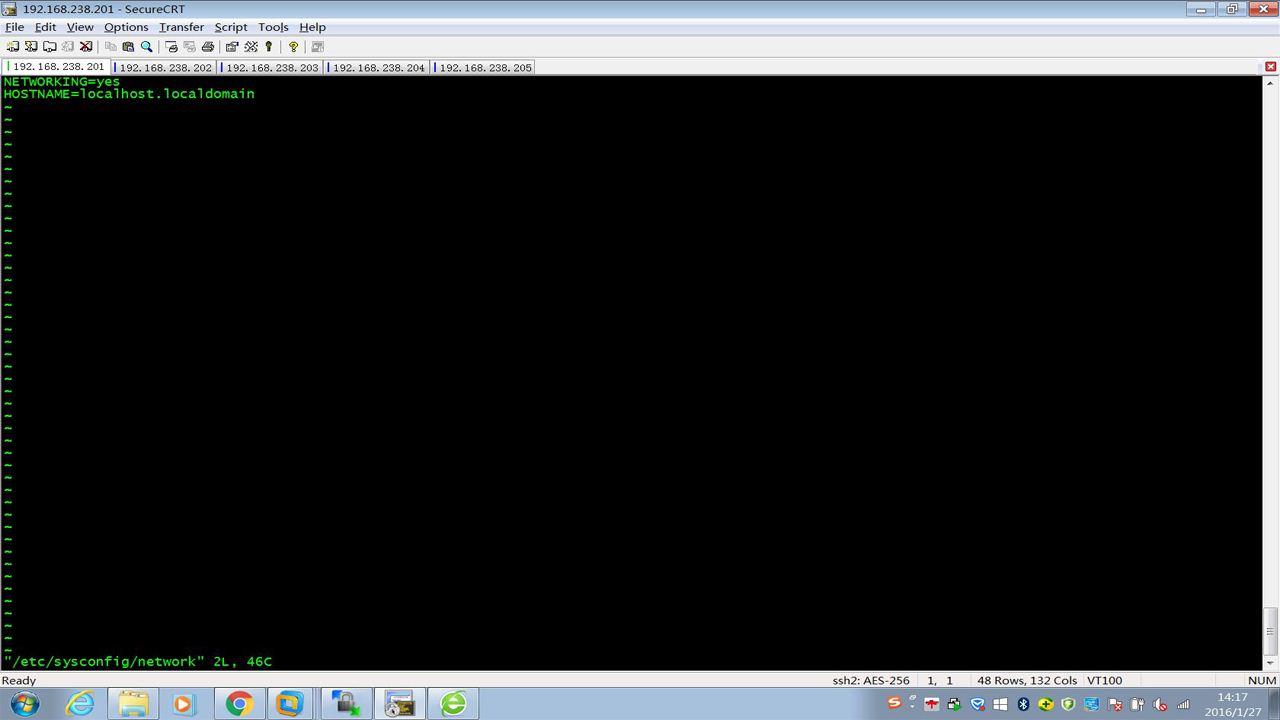Open the media player taskbar icon

[183, 704]
